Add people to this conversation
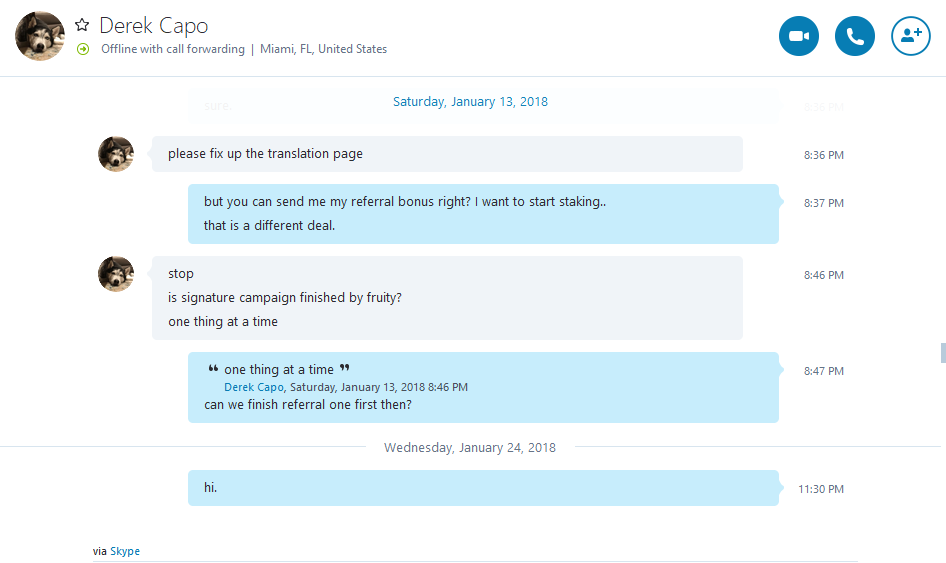 click(x=911, y=36)
